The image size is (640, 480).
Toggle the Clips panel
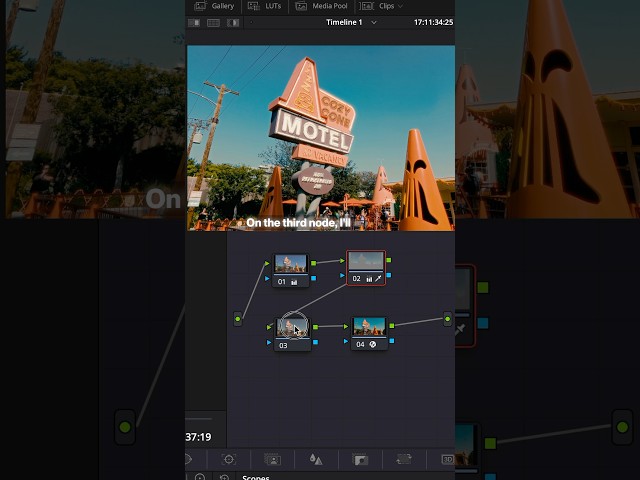point(378,6)
